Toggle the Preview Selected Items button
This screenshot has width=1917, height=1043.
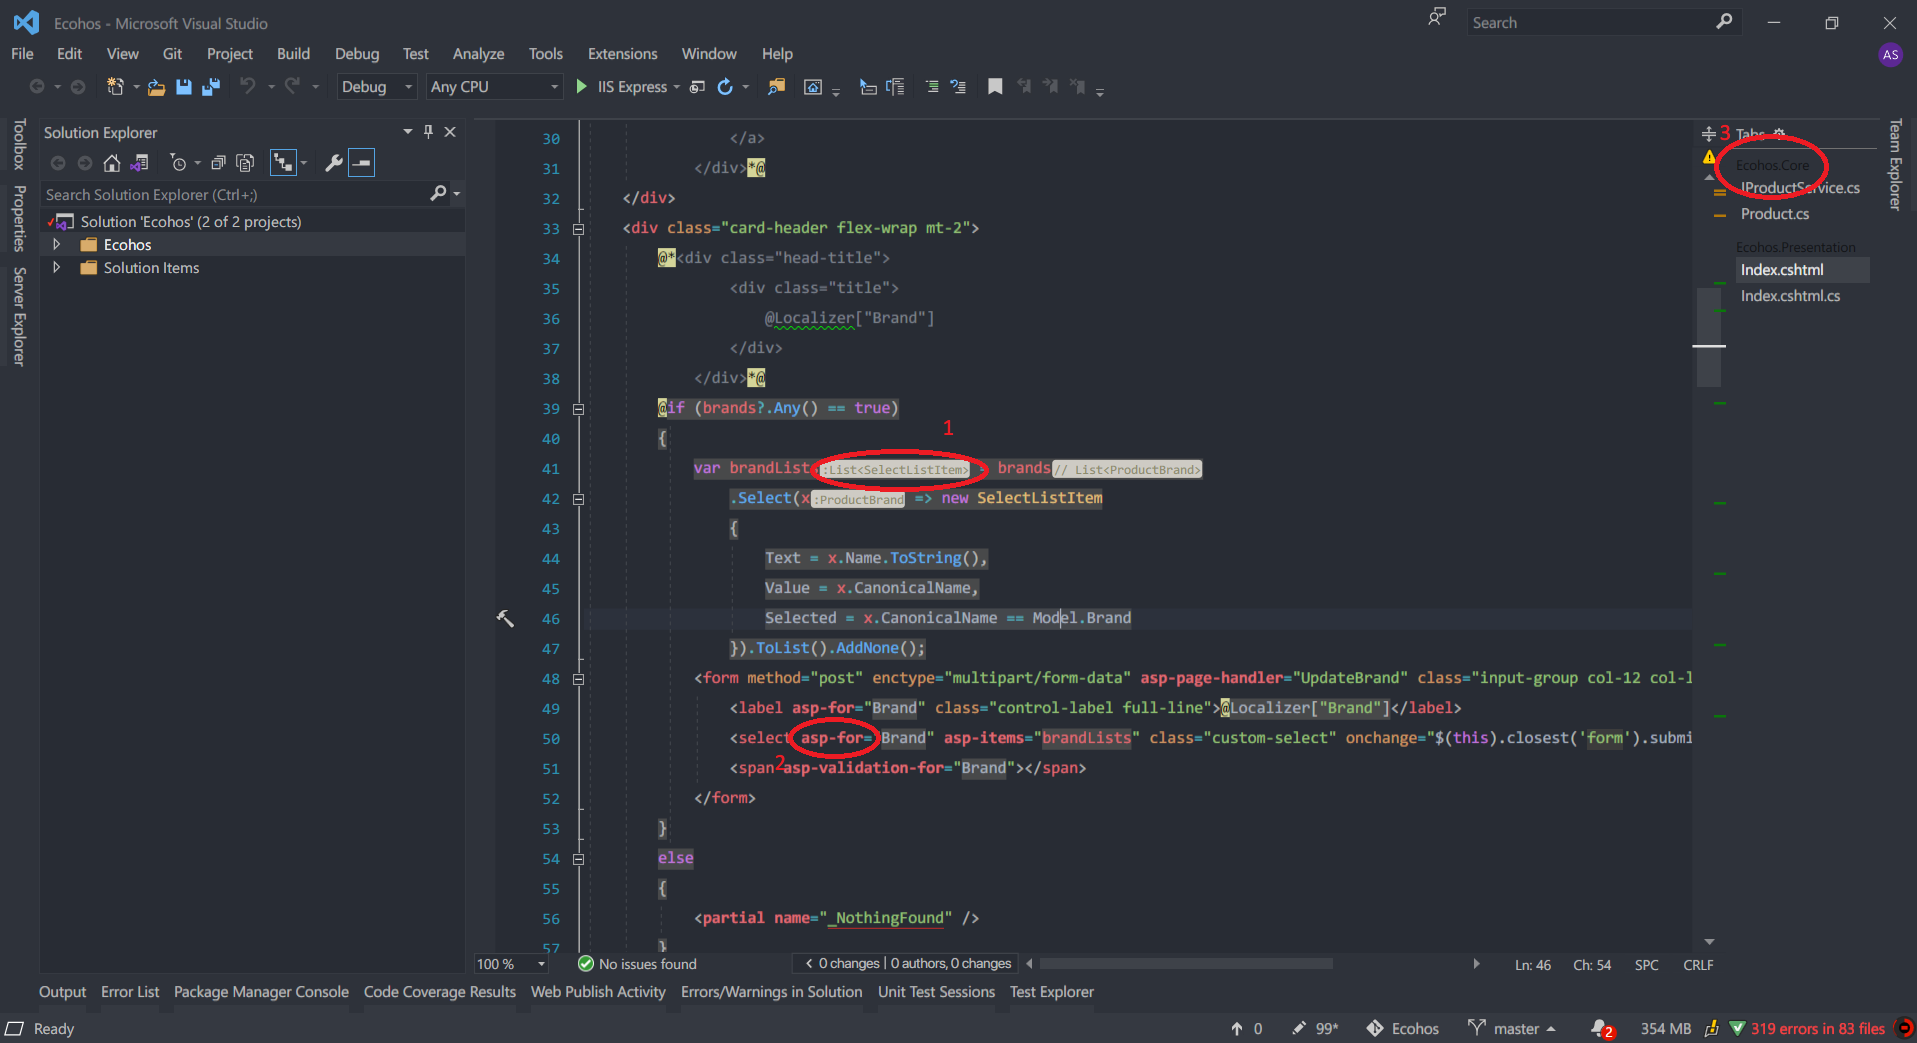point(362,163)
